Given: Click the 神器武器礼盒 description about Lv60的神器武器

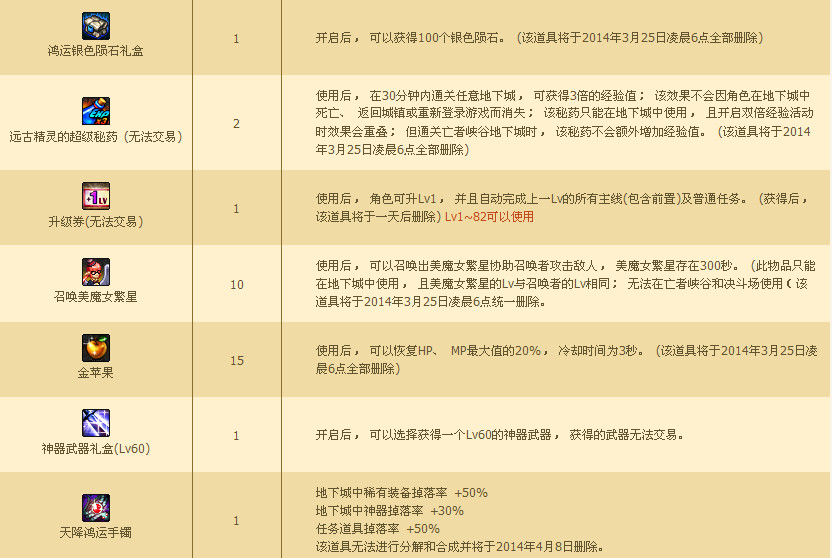Looking at the screenshot, I should (x=500, y=435).
